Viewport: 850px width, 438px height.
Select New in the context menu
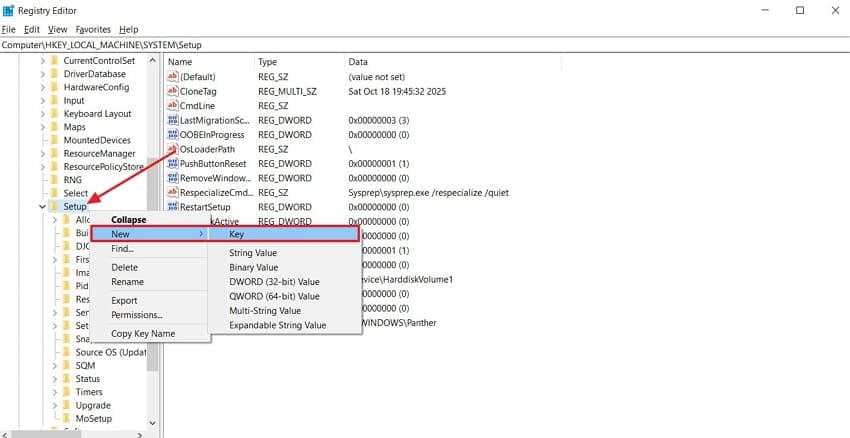[x=150, y=234]
